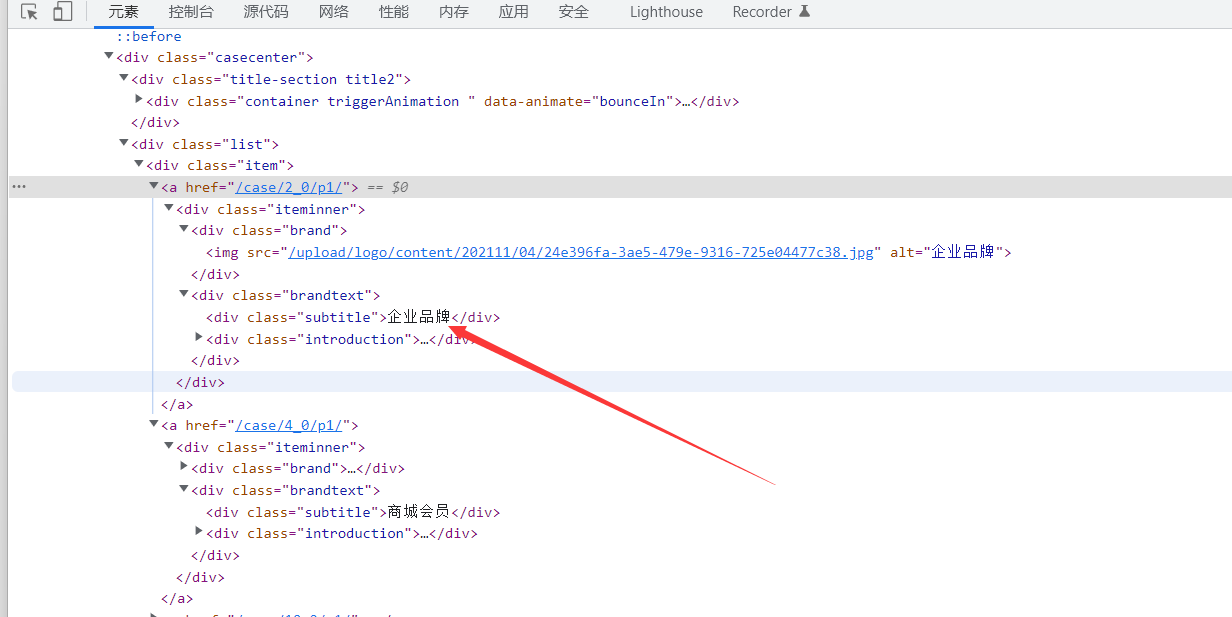Click the /case/2_0/p1/ href link

point(290,186)
